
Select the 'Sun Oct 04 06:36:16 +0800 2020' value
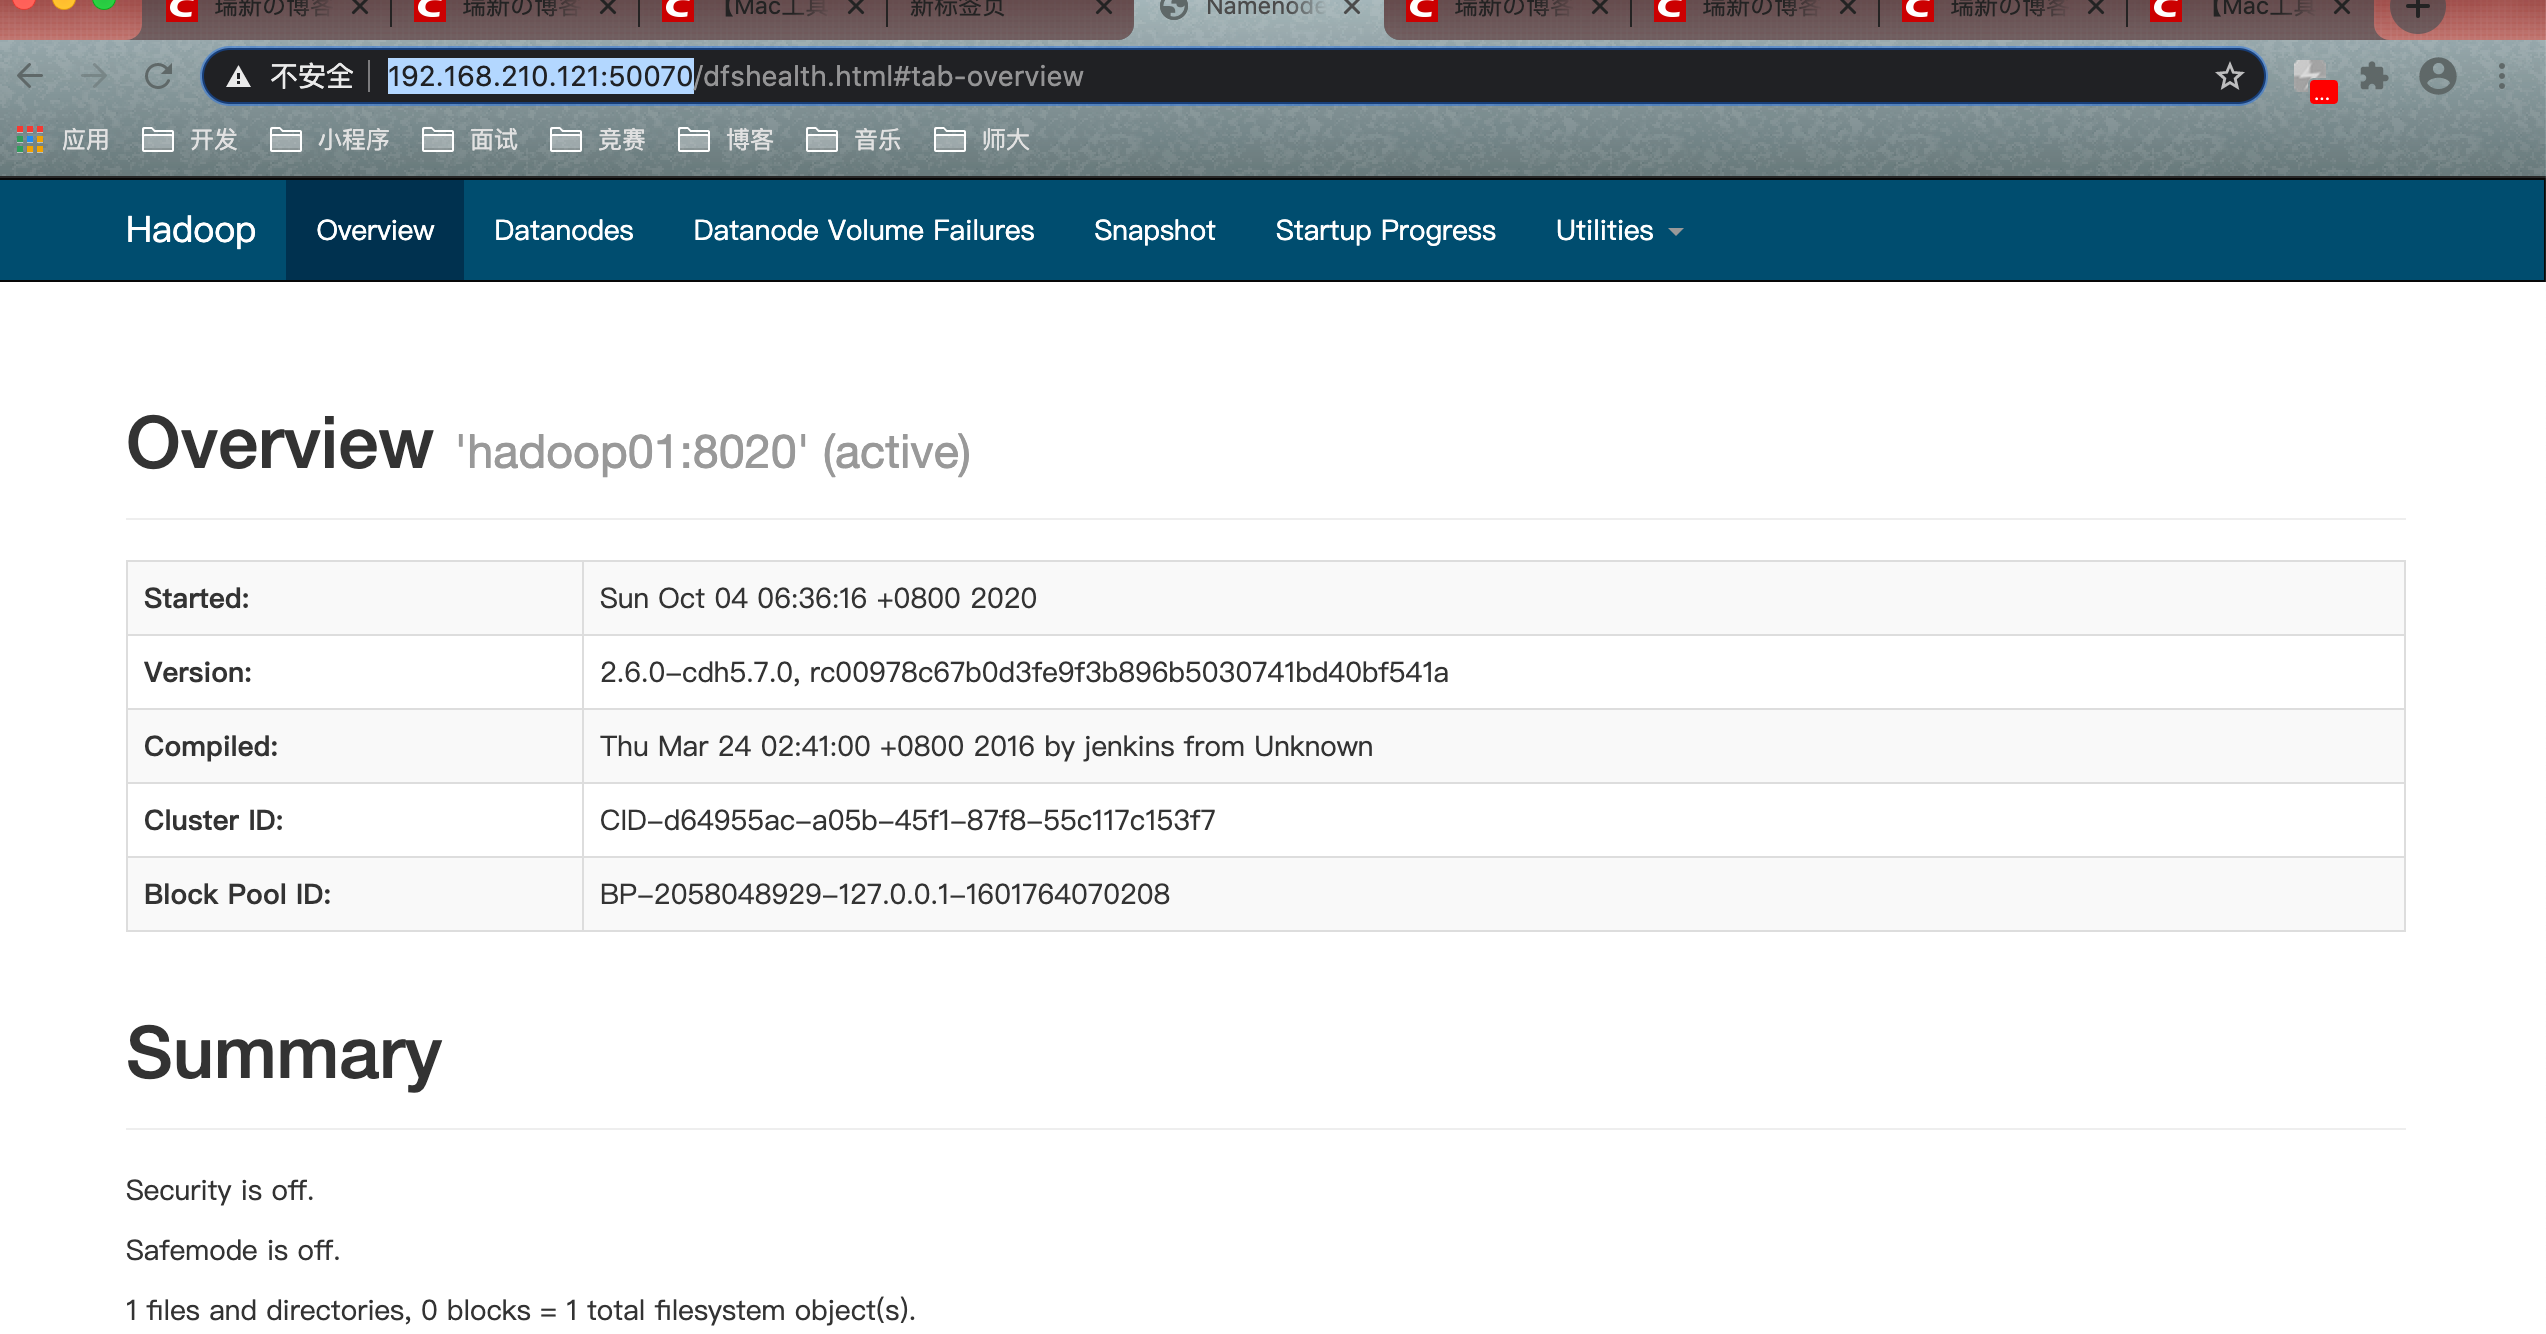(818, 598)
